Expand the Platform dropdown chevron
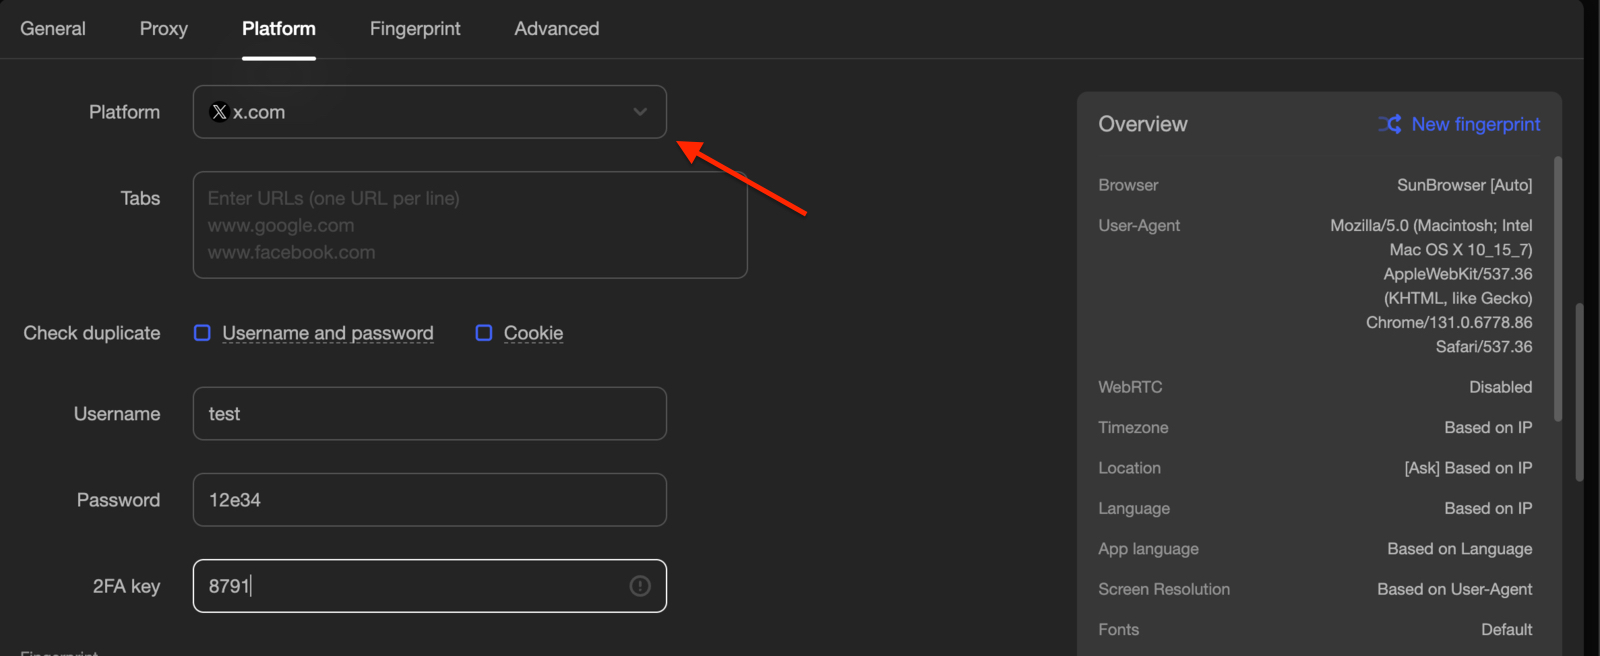The height and width of the screenshot is (656, 1600). [640, 112]
